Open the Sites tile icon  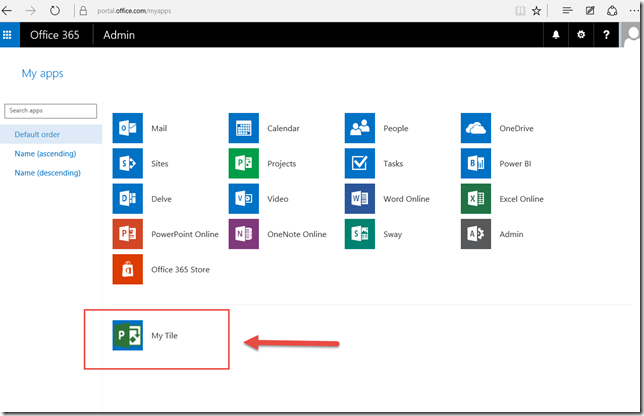(128, 163)
